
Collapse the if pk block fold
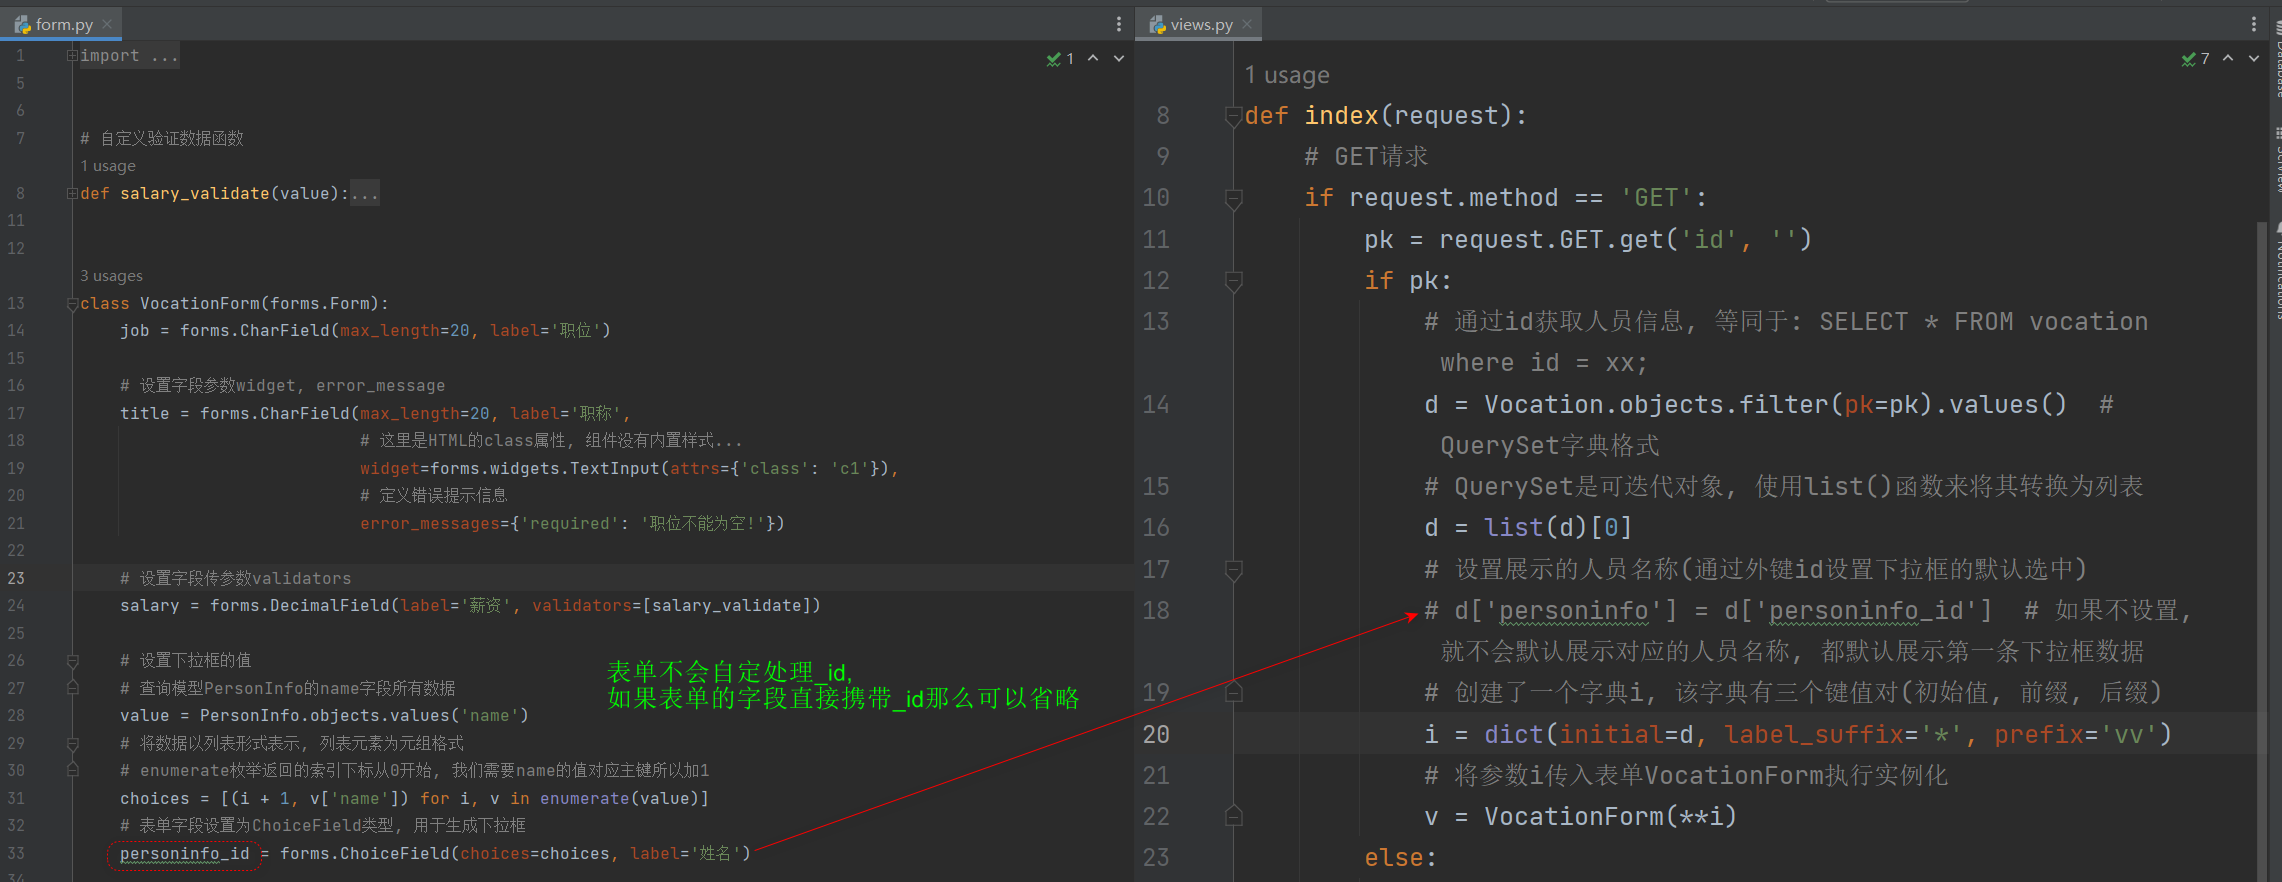tap(1234, 282)
